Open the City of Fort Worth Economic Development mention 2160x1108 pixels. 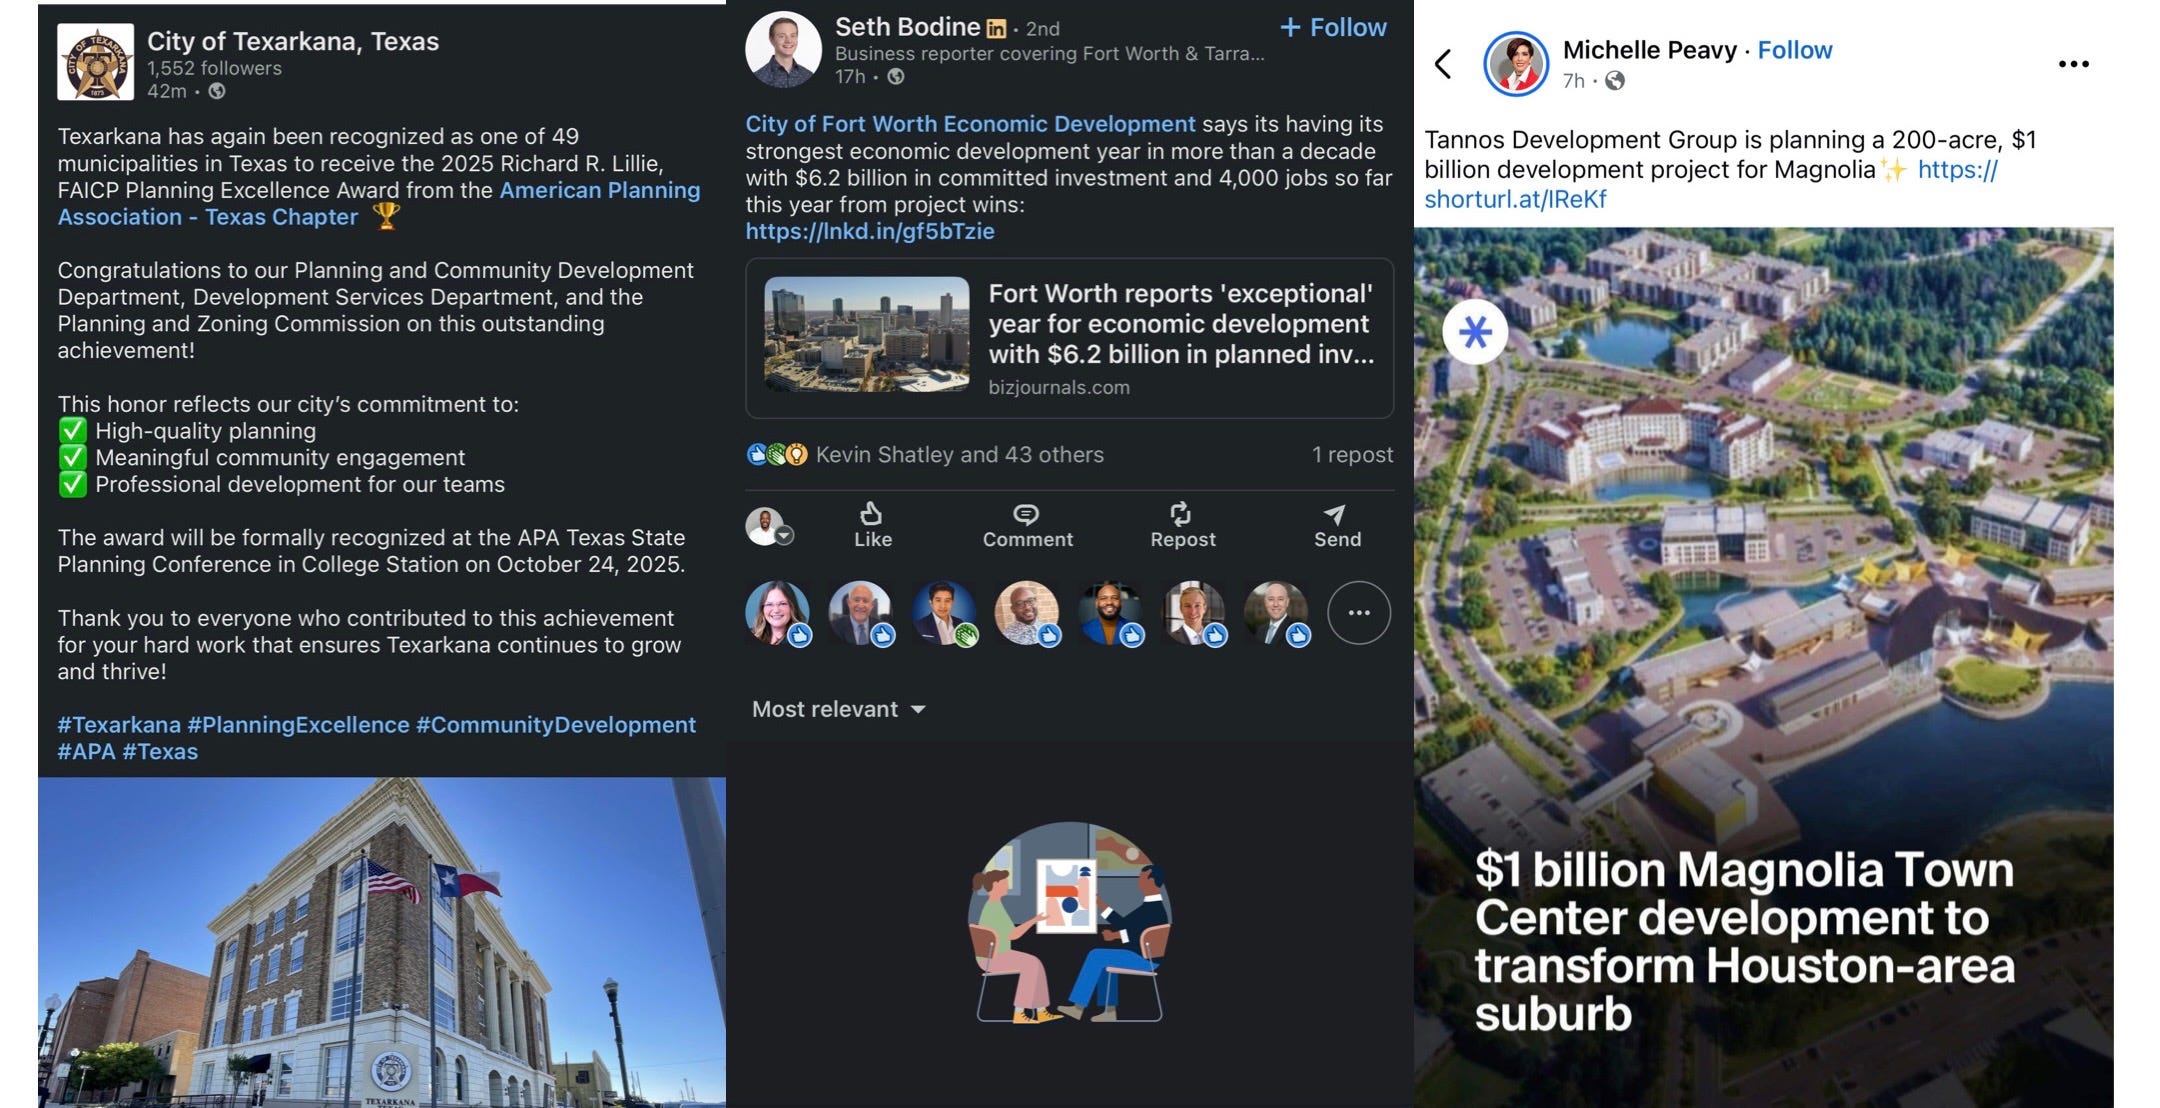tap(970, 124)
